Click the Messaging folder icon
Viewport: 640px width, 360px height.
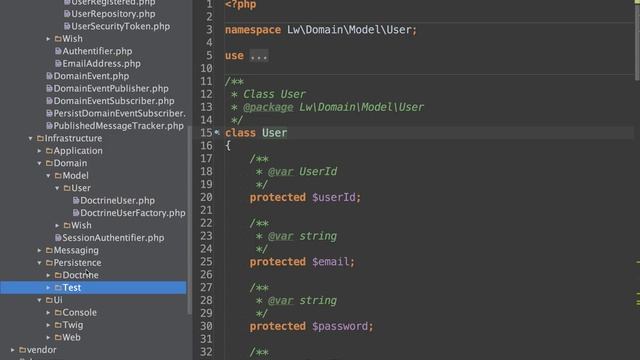[49, 250]
